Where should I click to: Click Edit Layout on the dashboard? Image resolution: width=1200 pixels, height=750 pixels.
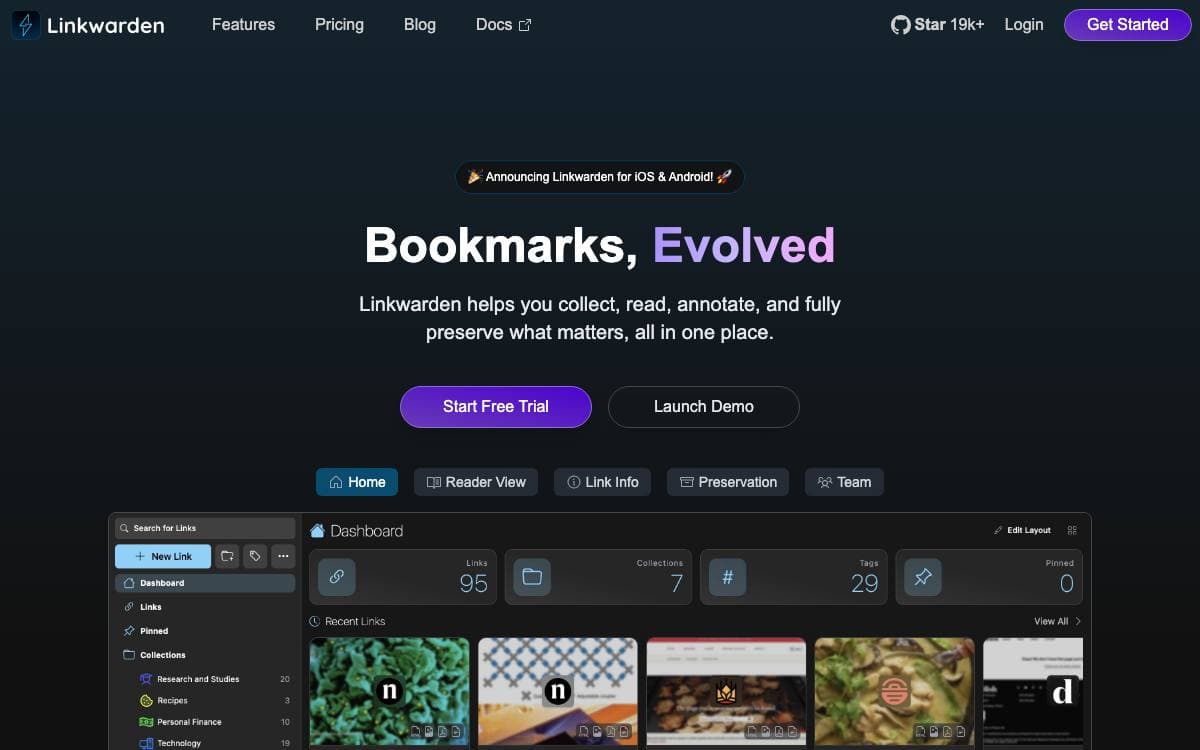click(x=1022, y=530)
